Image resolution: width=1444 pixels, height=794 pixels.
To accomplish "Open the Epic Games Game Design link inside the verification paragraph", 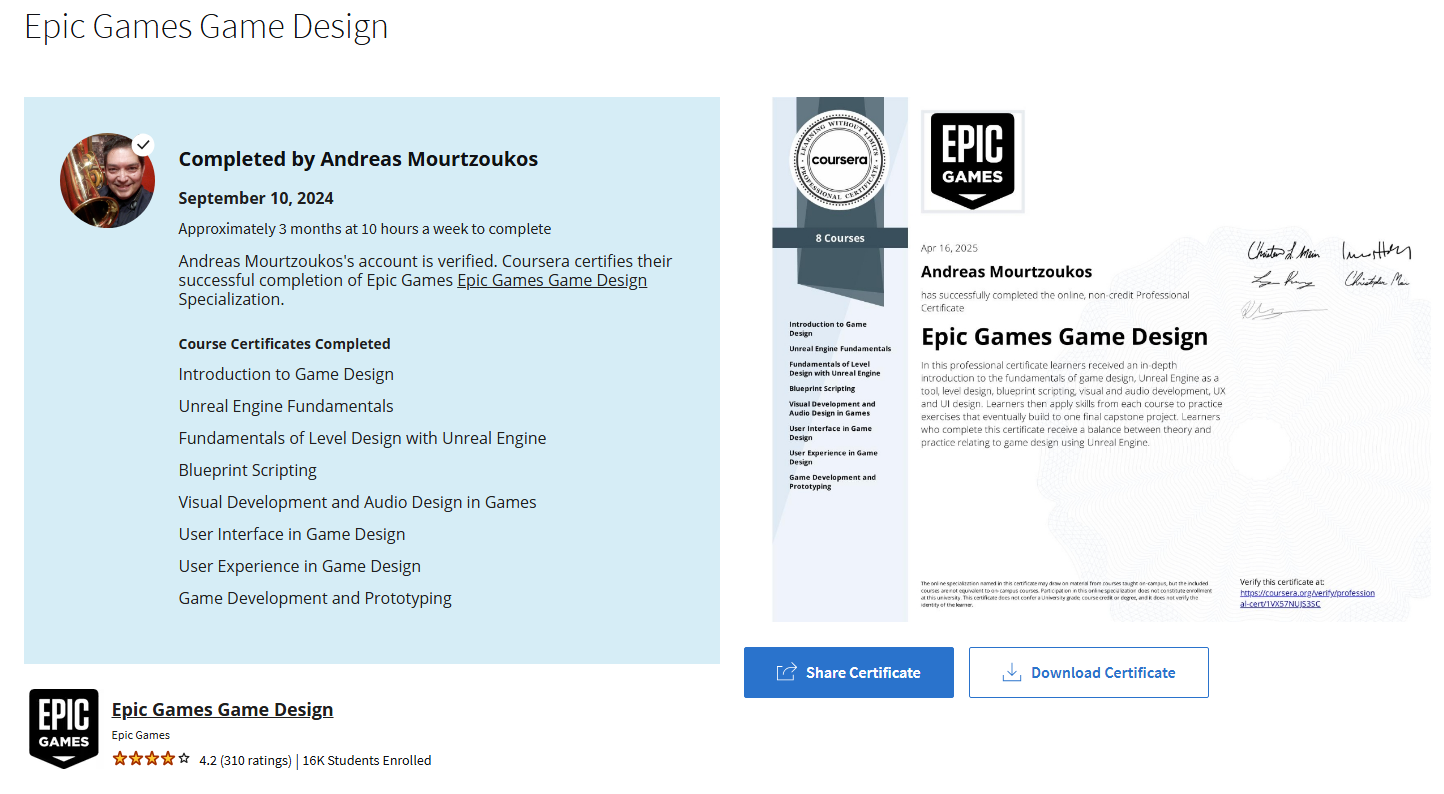I will coord(552,280).
